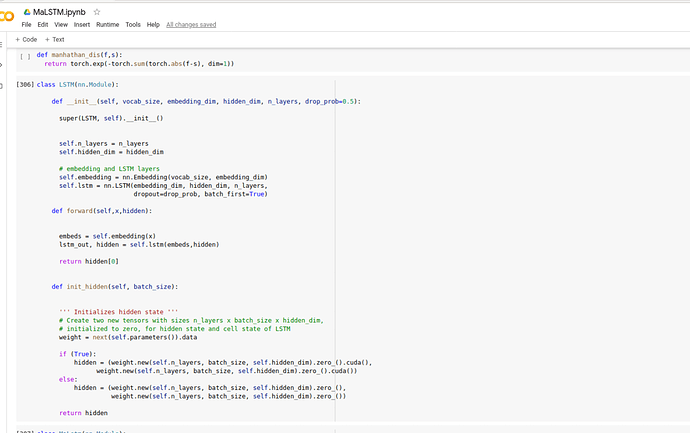Click the Google Drive icon beside the title
The image size is (690, 433).
click(x=25, y=11)
